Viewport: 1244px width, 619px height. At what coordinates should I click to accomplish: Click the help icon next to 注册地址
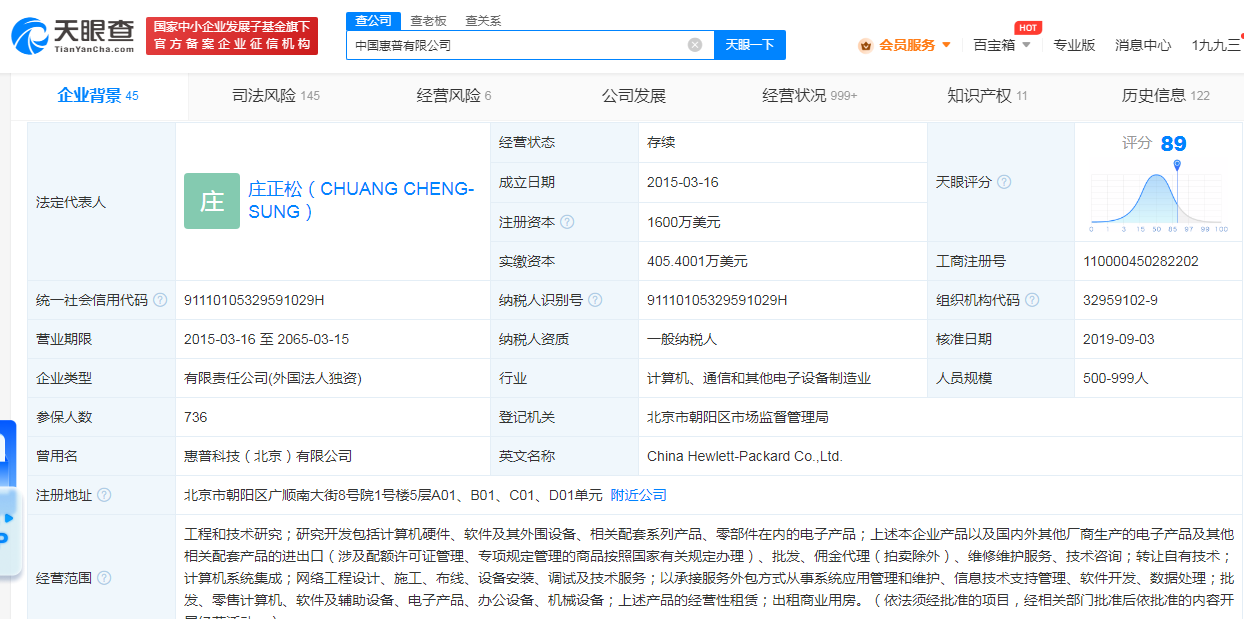104,495
